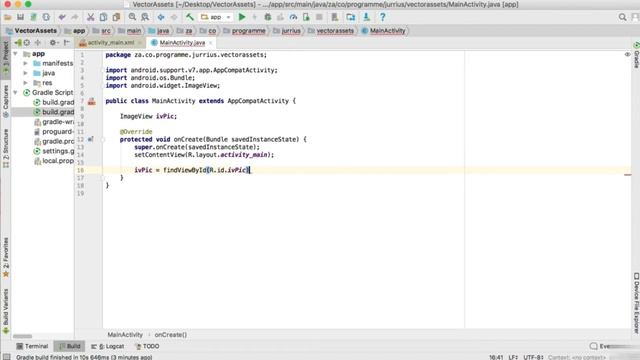The height and width of the screenshot is (360, 640).
Task: Click the Sync project refresh icon
Action: pos(46,17)
